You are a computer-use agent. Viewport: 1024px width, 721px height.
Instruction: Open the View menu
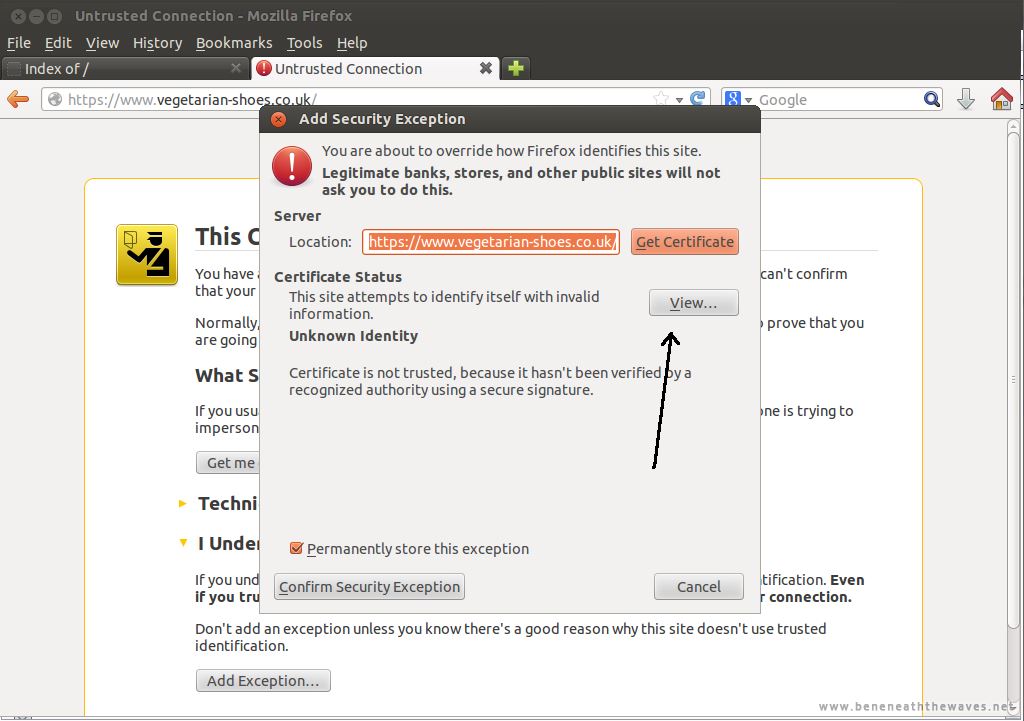(103, 43)
